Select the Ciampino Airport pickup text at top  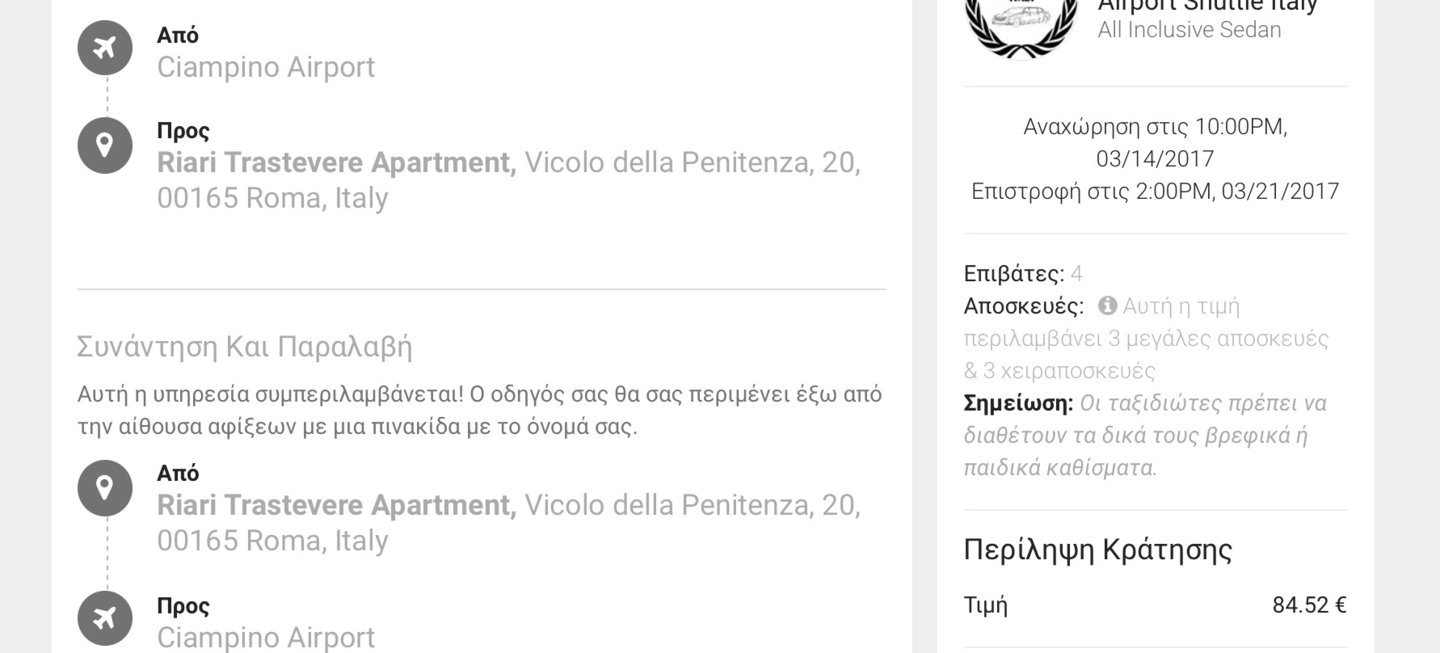coord(266,67)
